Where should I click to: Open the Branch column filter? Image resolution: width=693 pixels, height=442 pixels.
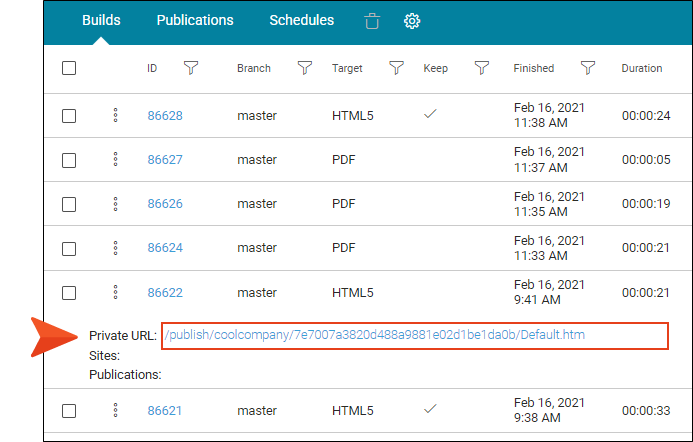point(305,68)
